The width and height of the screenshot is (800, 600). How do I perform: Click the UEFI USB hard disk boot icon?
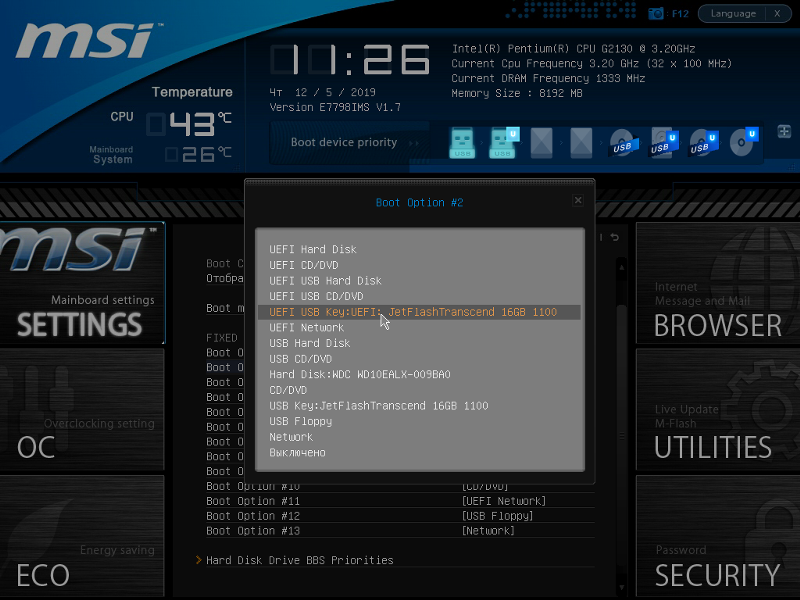pyautogui.click(x=664, y=143)
